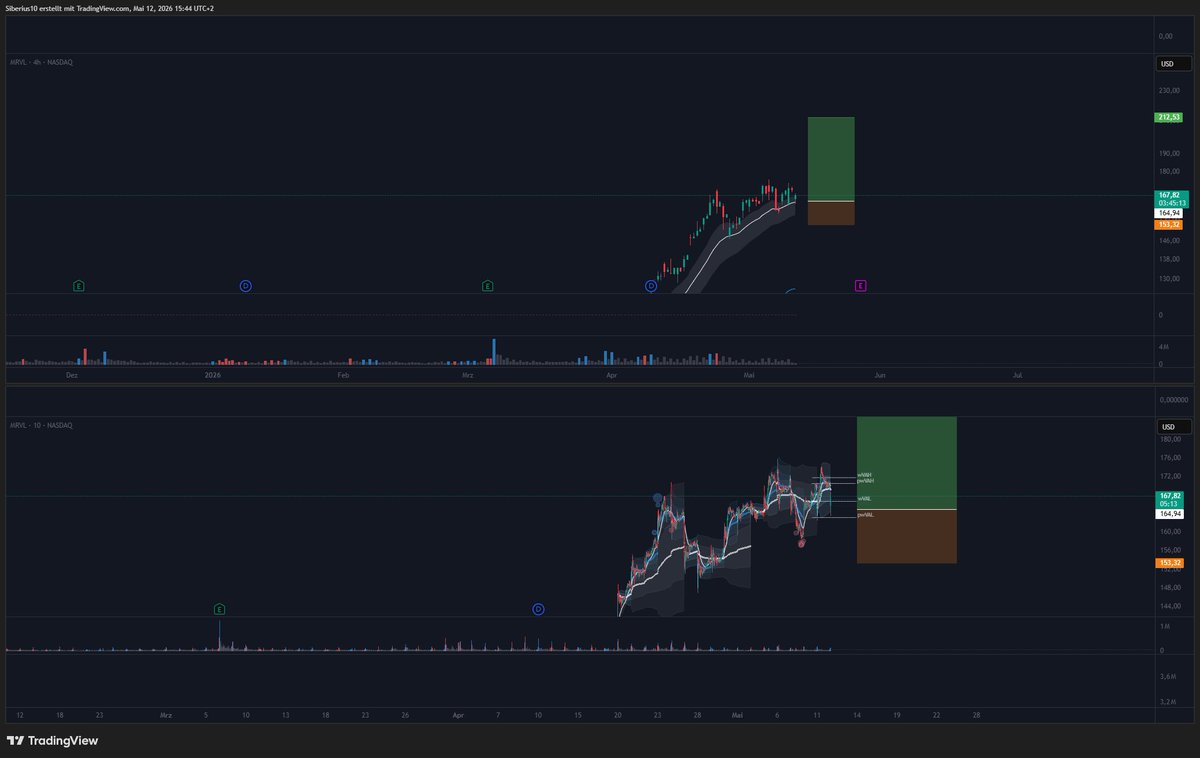Click the MRVL · 4h · NASDAQ symbol legend

[x=41, y=62]
